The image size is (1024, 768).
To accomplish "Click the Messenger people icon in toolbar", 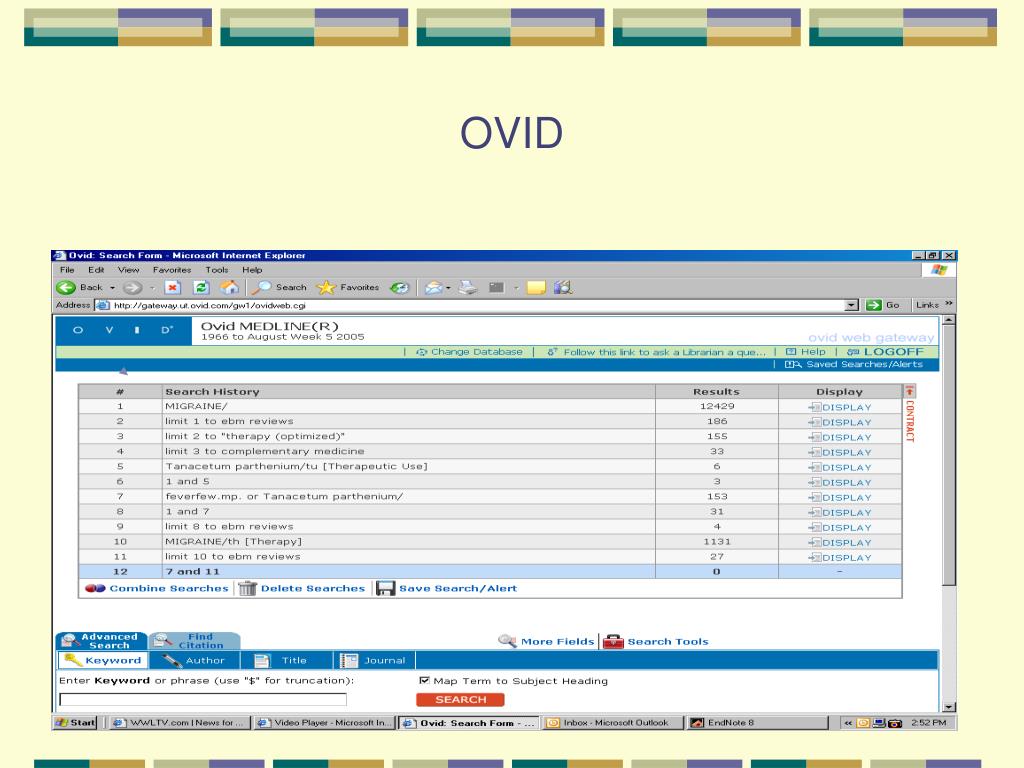I will [563, 287].
